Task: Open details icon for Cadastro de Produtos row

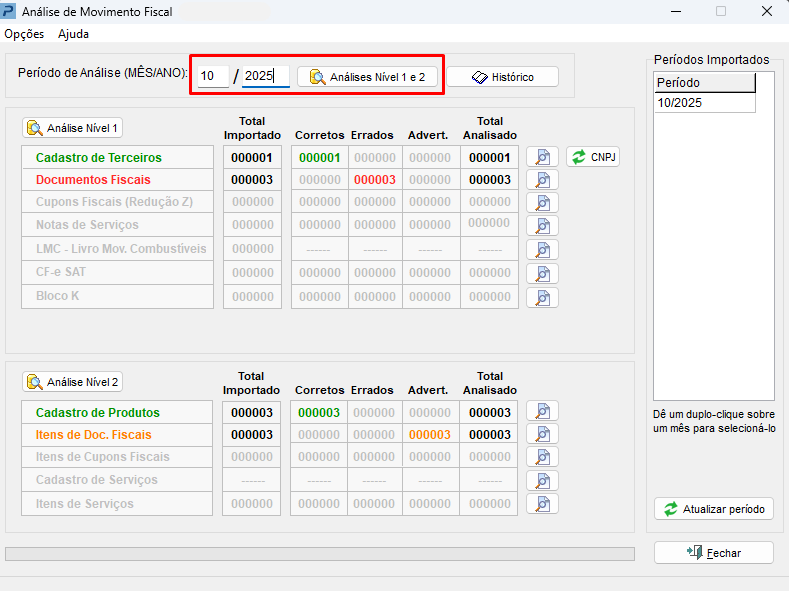Action: coord(542,412)
